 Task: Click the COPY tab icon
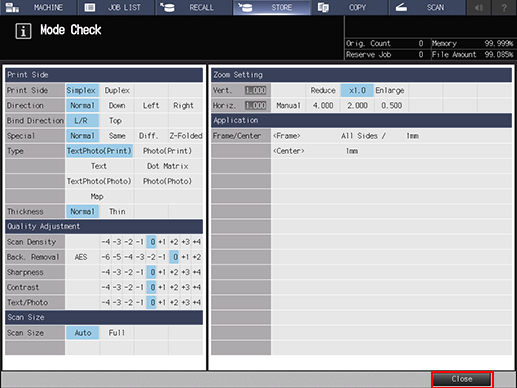coord(323,7)
